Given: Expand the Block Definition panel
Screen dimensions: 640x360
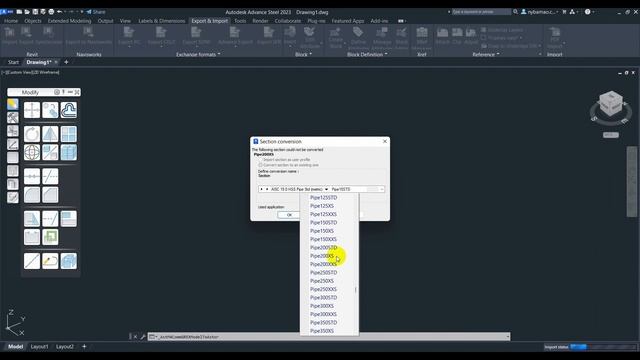Looking at the screenshot, I should (x=367, y=54).
